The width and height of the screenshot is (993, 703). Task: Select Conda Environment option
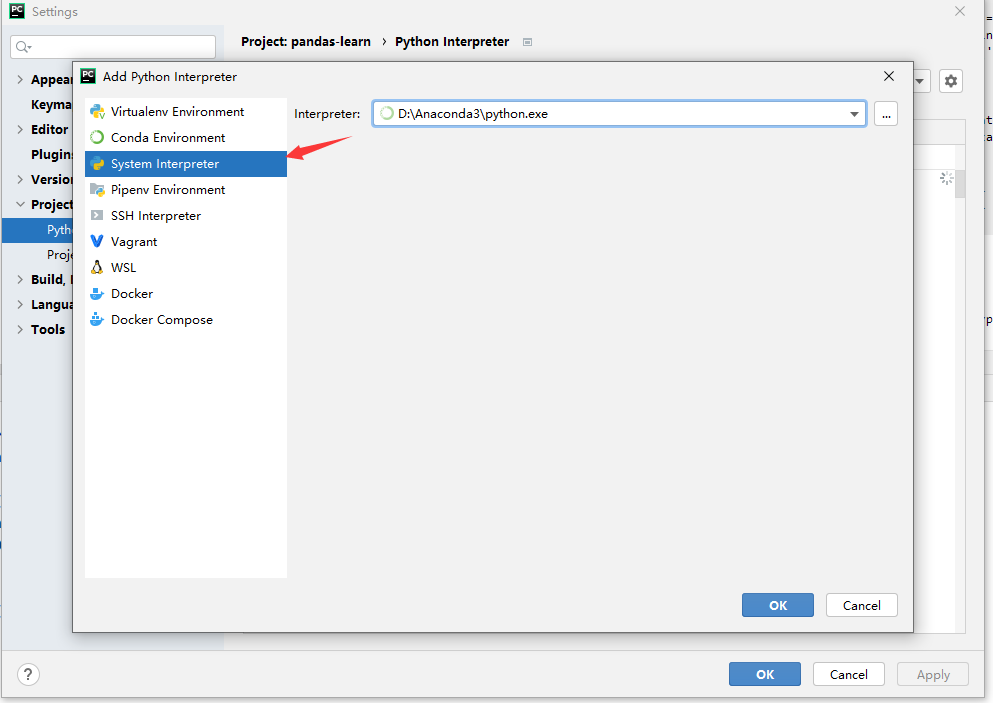pos(186,137)
